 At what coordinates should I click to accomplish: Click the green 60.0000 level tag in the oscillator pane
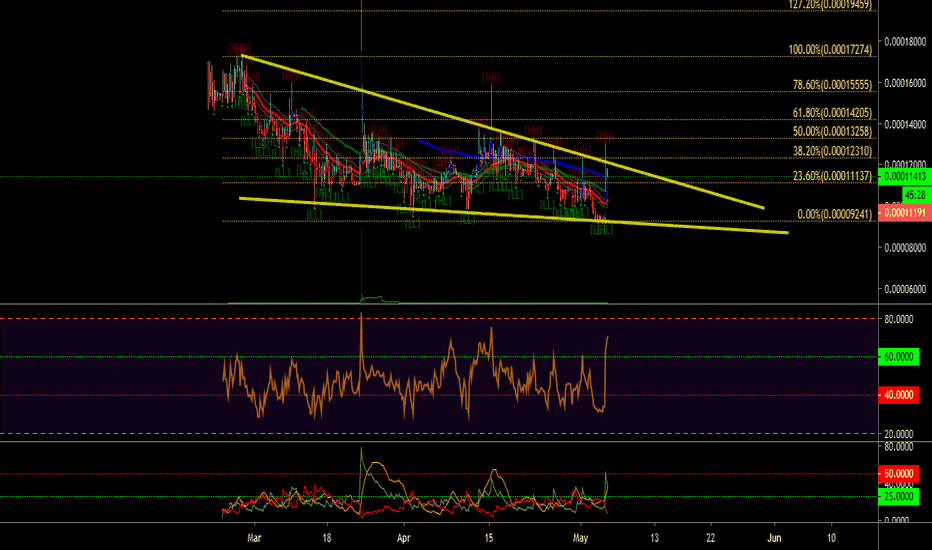(898, 357)
